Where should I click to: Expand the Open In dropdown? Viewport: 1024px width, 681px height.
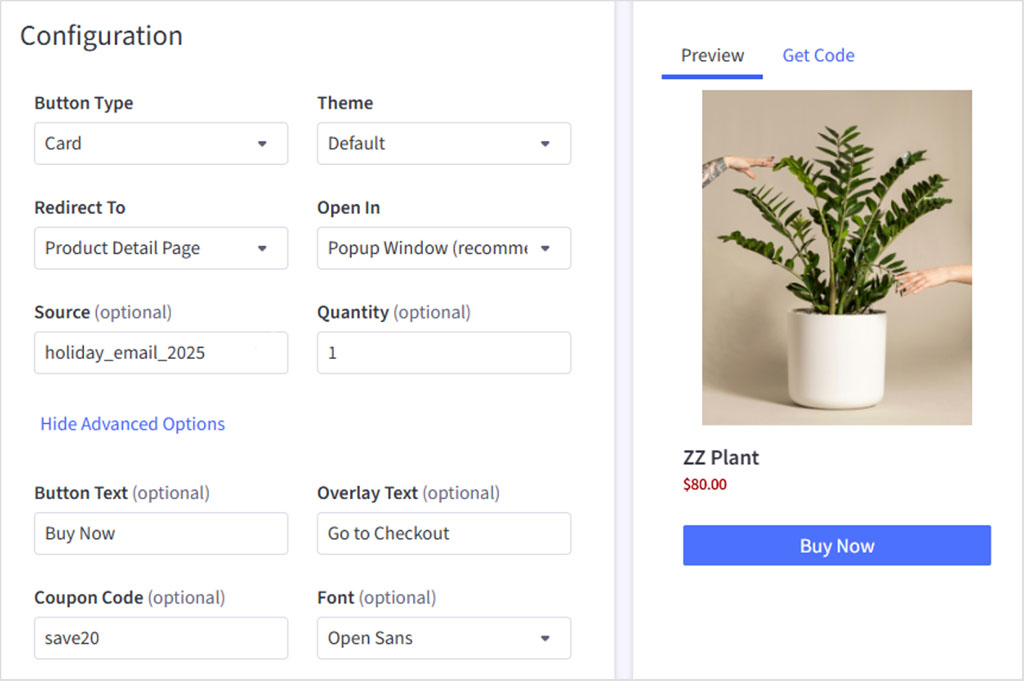tap(443, 248)
